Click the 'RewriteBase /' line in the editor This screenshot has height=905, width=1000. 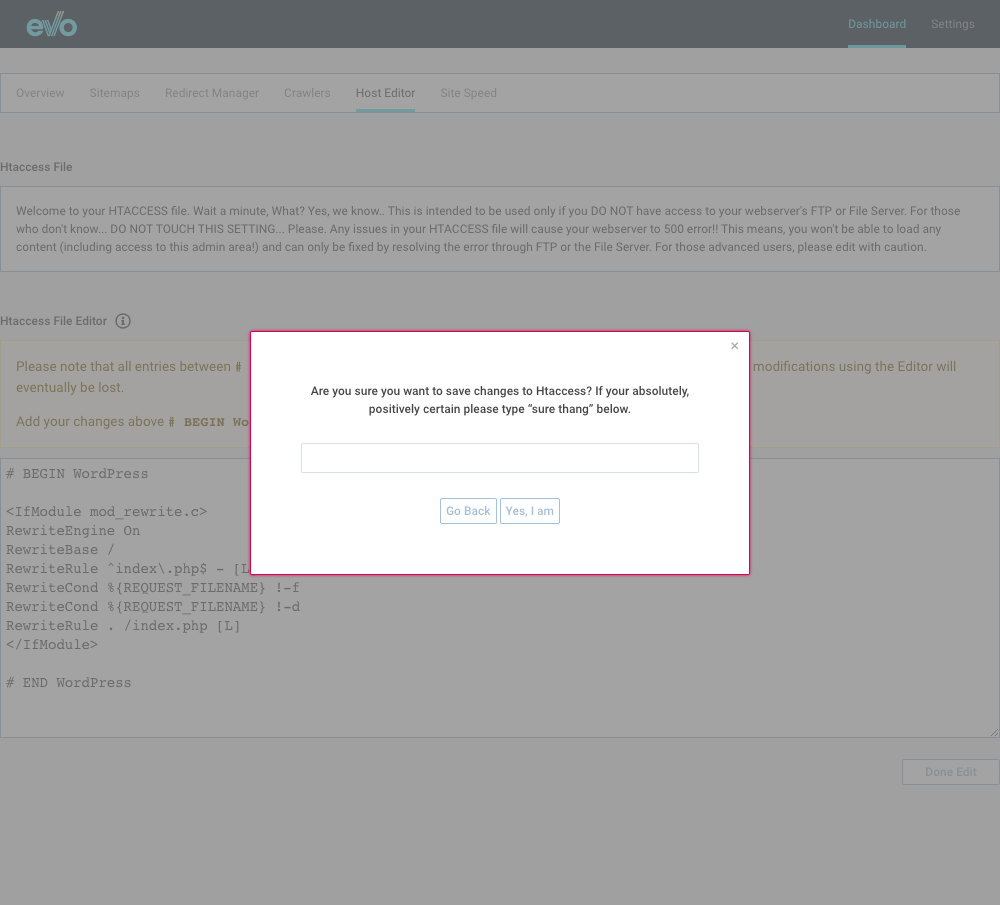click(60, 550)
